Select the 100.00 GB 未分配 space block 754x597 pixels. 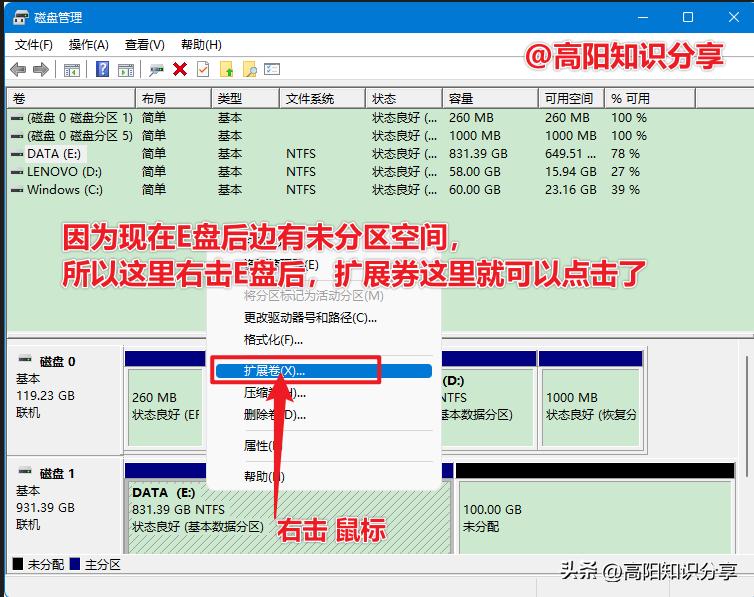(x=595, y=510)
